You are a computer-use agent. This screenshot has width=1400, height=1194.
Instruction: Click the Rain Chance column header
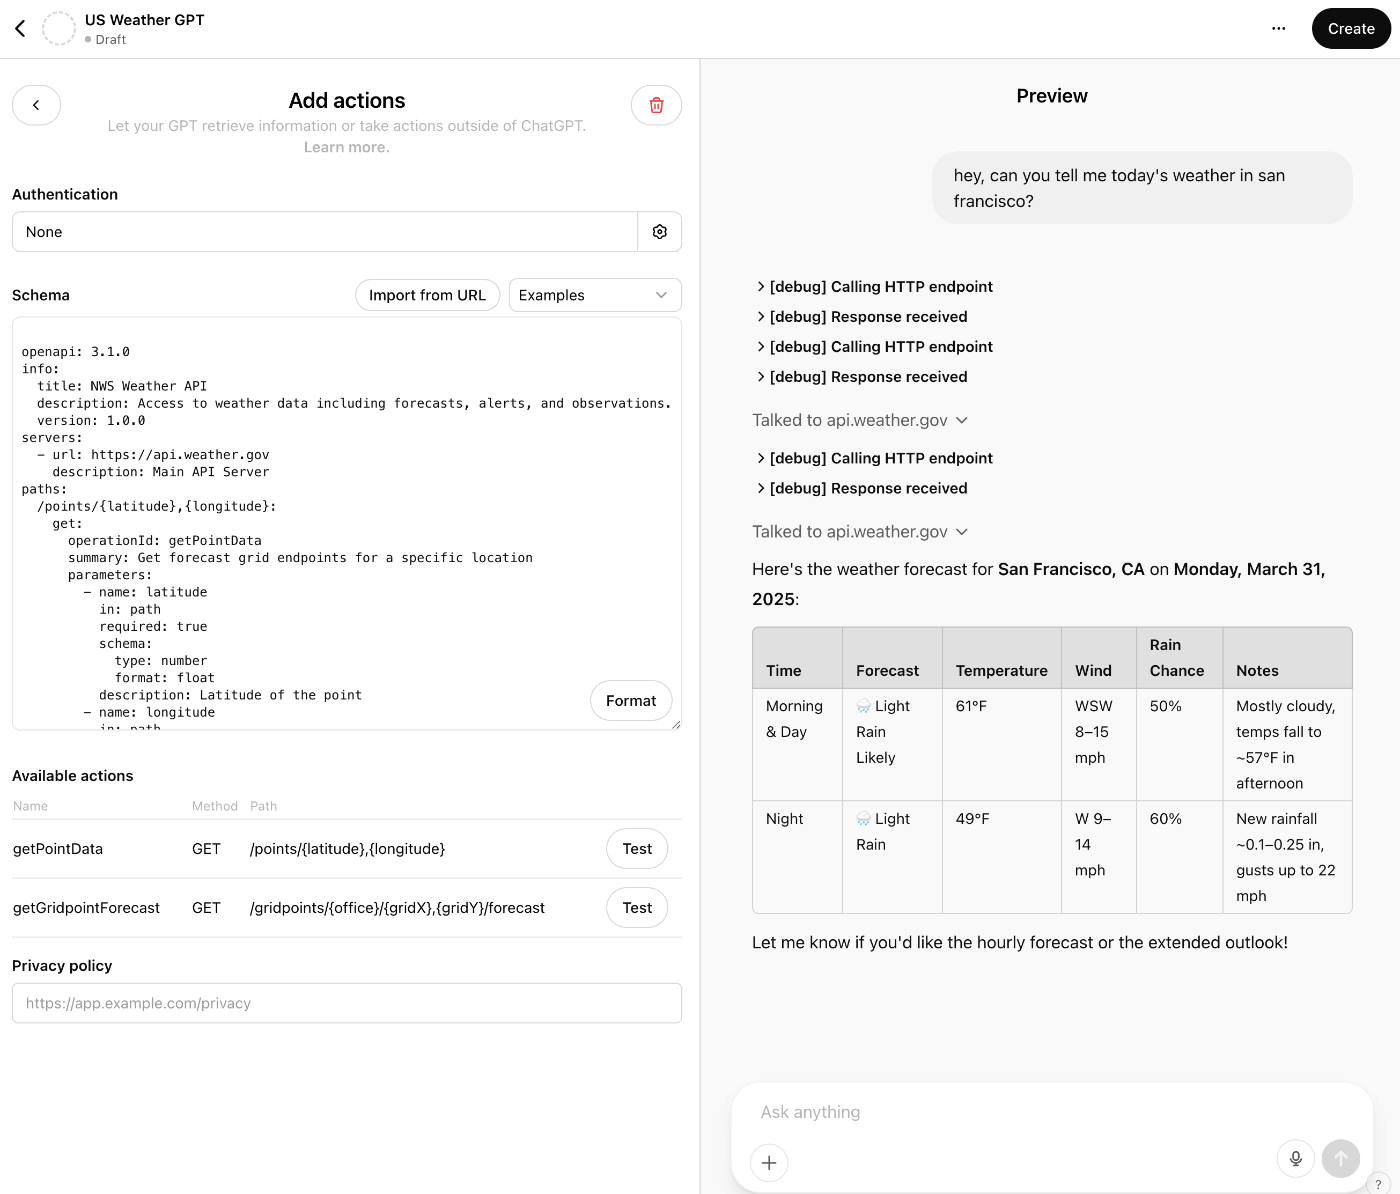point(1177,658)
